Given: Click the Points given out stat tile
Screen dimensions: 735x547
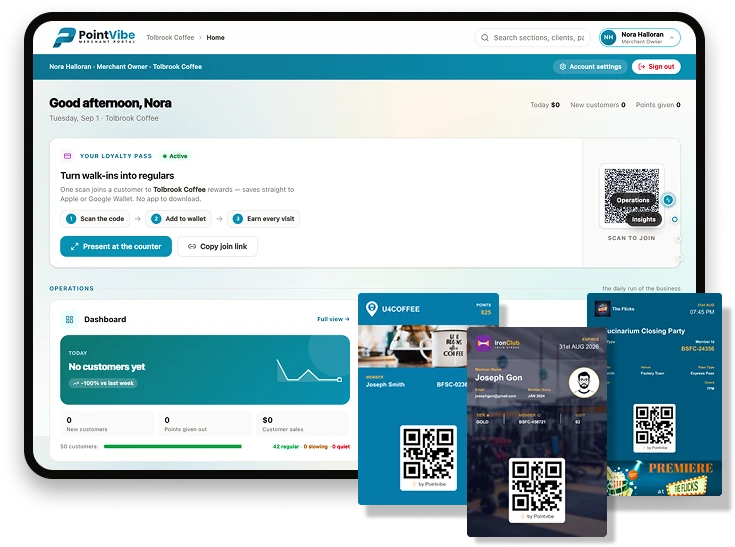Looking at the screenshot, I should 205,424.
